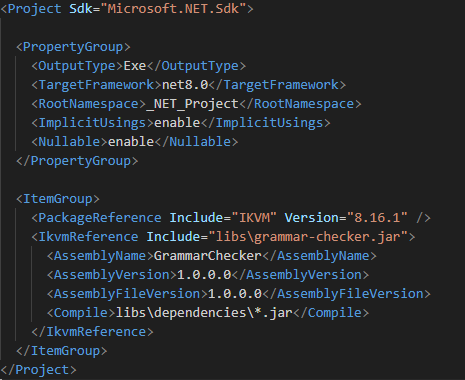Click the closing Nullable tag
This screenshot has height=380, width=465.
point(196,142)
